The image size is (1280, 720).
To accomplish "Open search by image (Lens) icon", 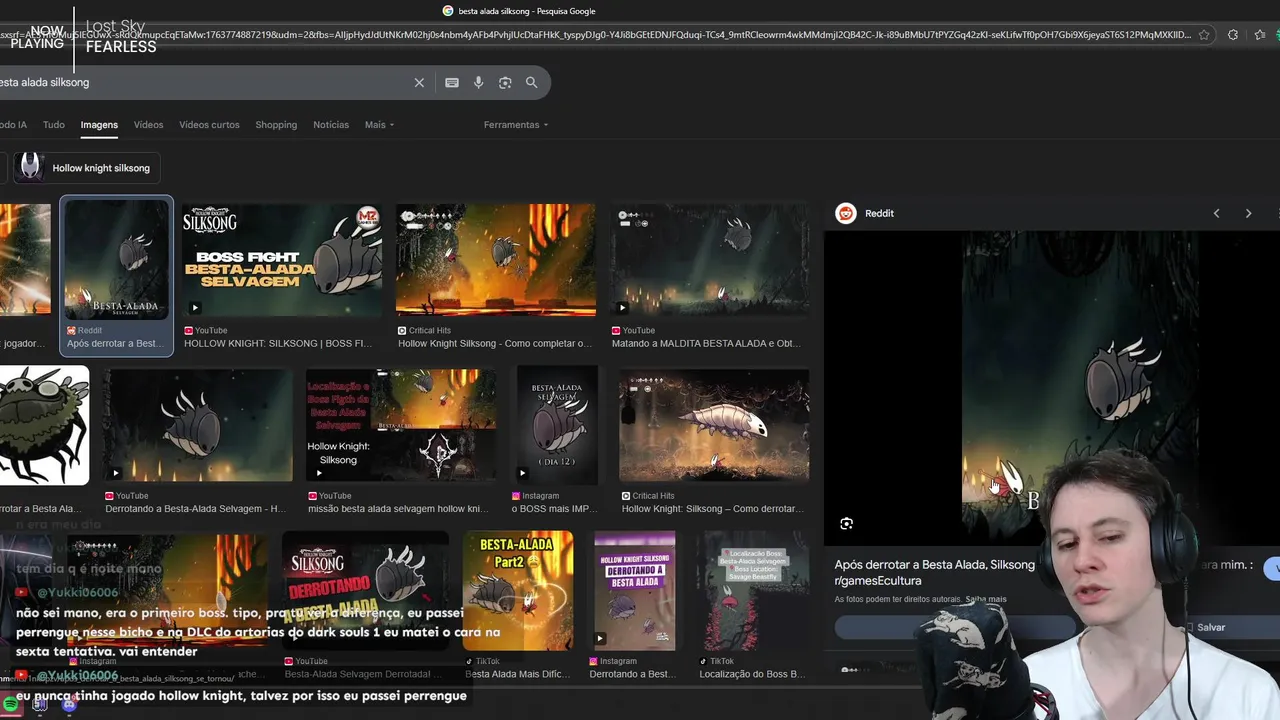I will [x=505, y=83].
